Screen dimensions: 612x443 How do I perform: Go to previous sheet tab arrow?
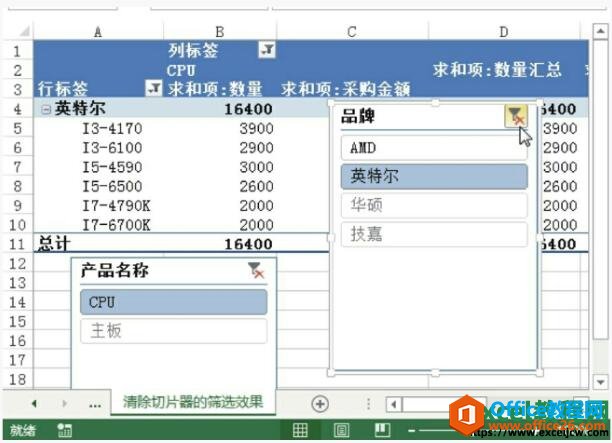pos(34,404)
